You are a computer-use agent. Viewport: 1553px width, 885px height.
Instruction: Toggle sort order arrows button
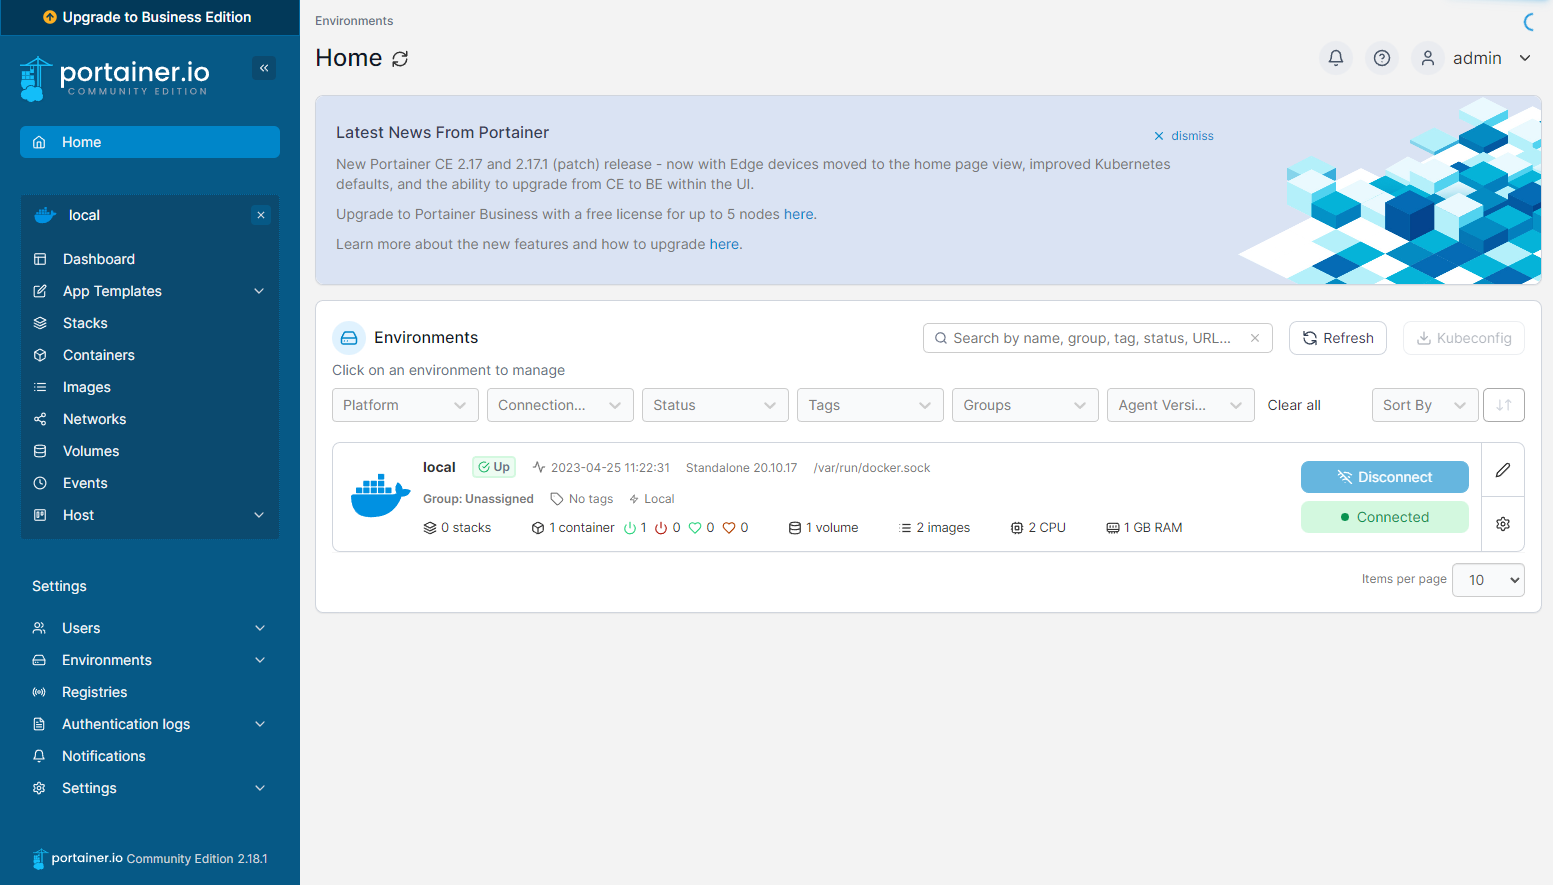(x=1504, y=405)
